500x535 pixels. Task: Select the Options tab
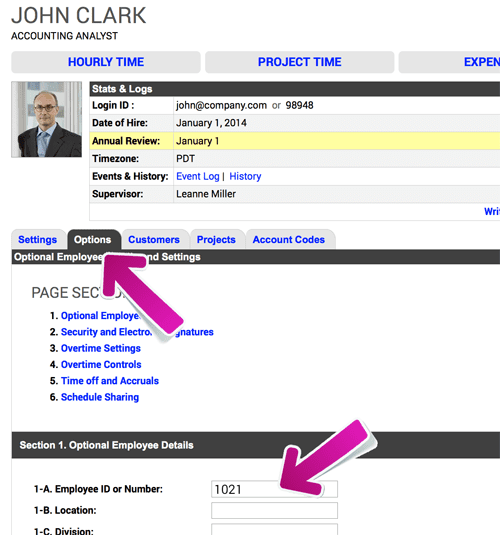point(93,240)
